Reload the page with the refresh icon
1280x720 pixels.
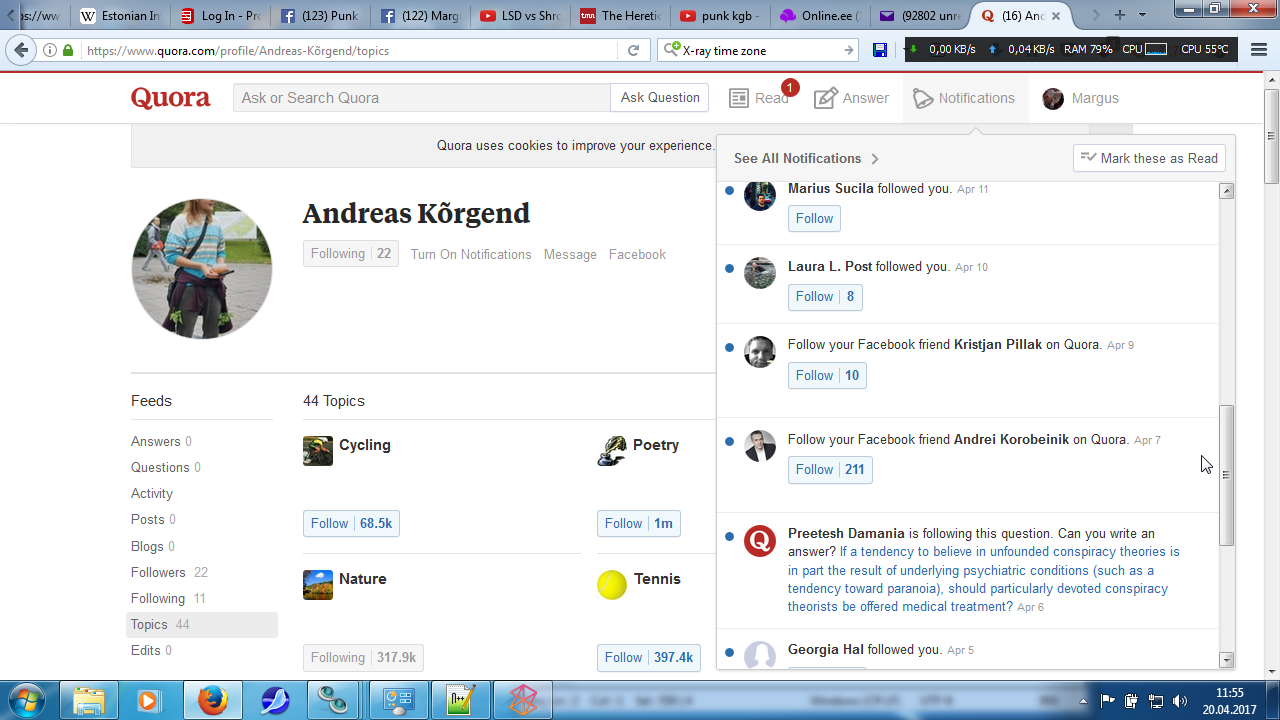click(x=633, y=50)
